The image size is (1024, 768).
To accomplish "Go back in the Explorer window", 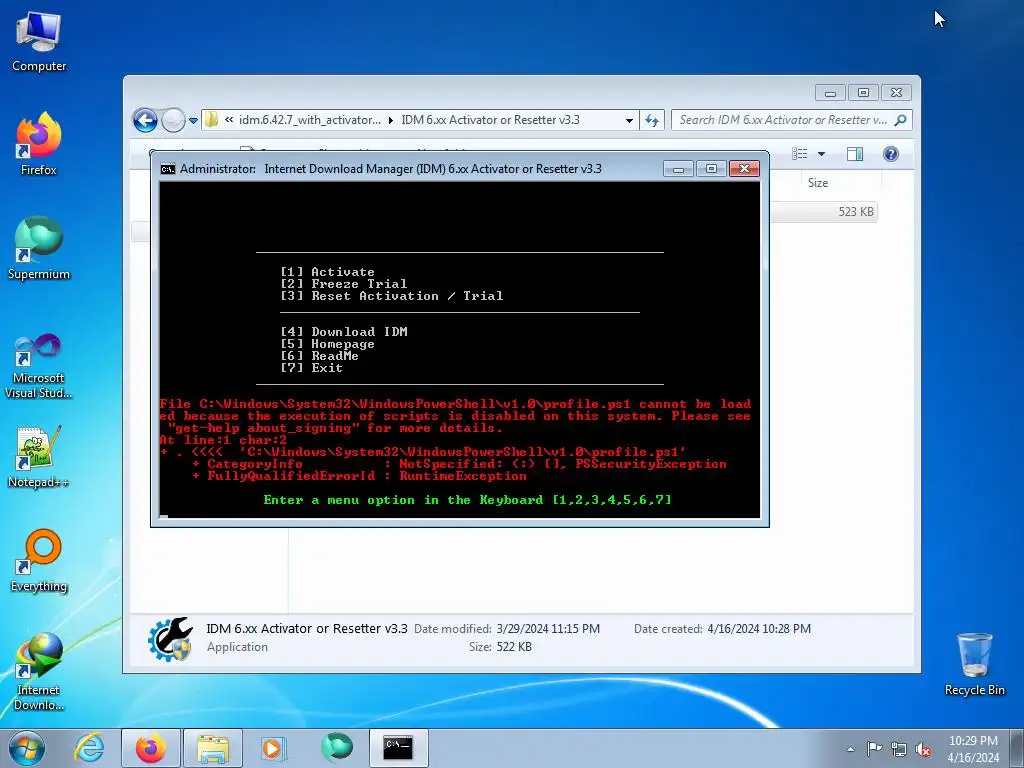I will click(145, 120).
